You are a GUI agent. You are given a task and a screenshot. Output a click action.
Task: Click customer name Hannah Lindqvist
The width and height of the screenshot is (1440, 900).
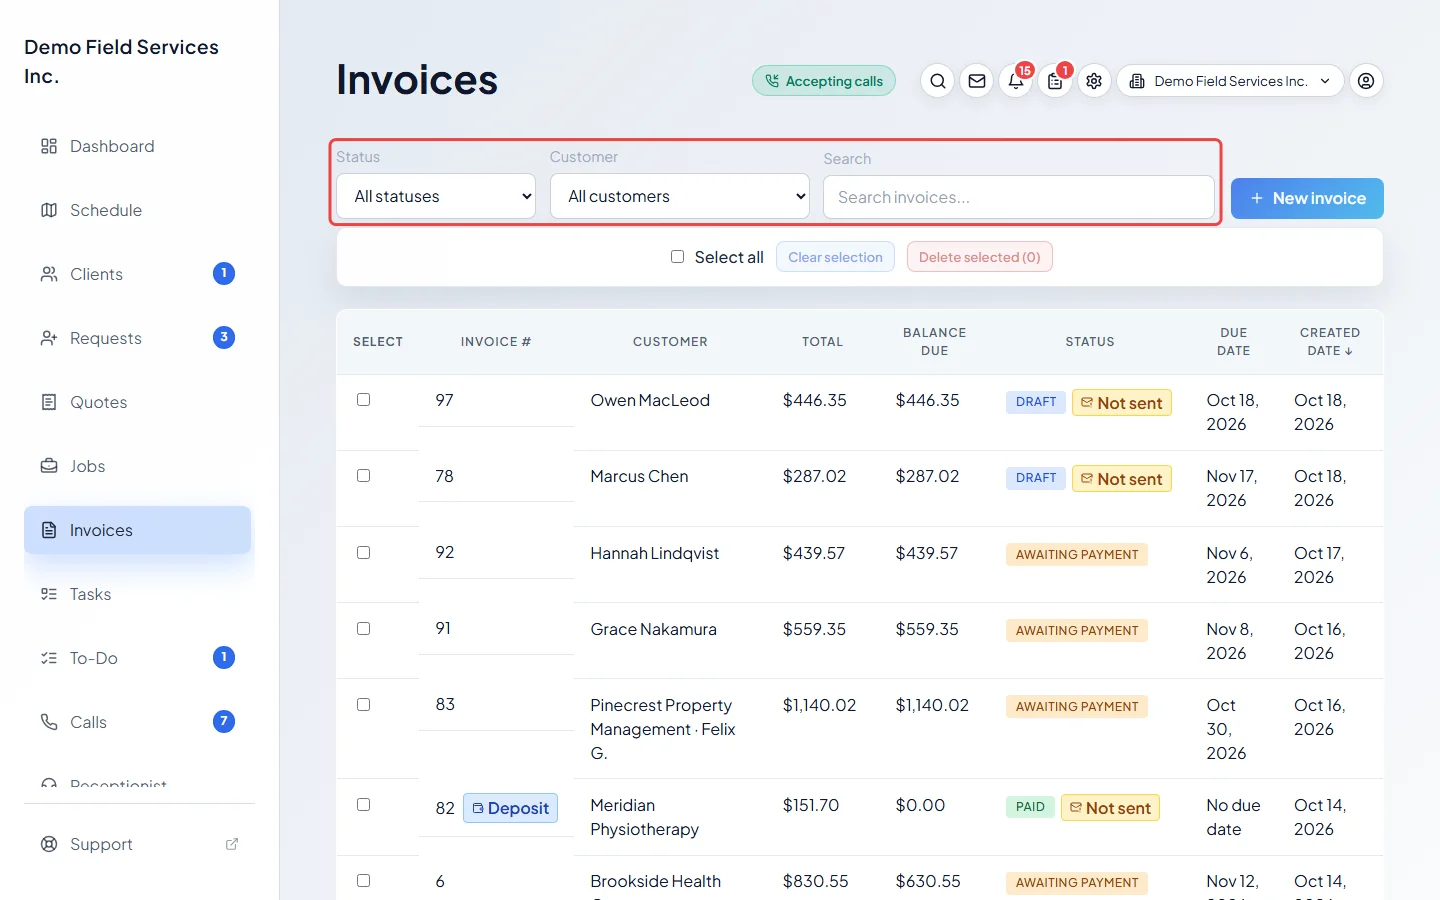pyautogui.click(x=655, y=553)
